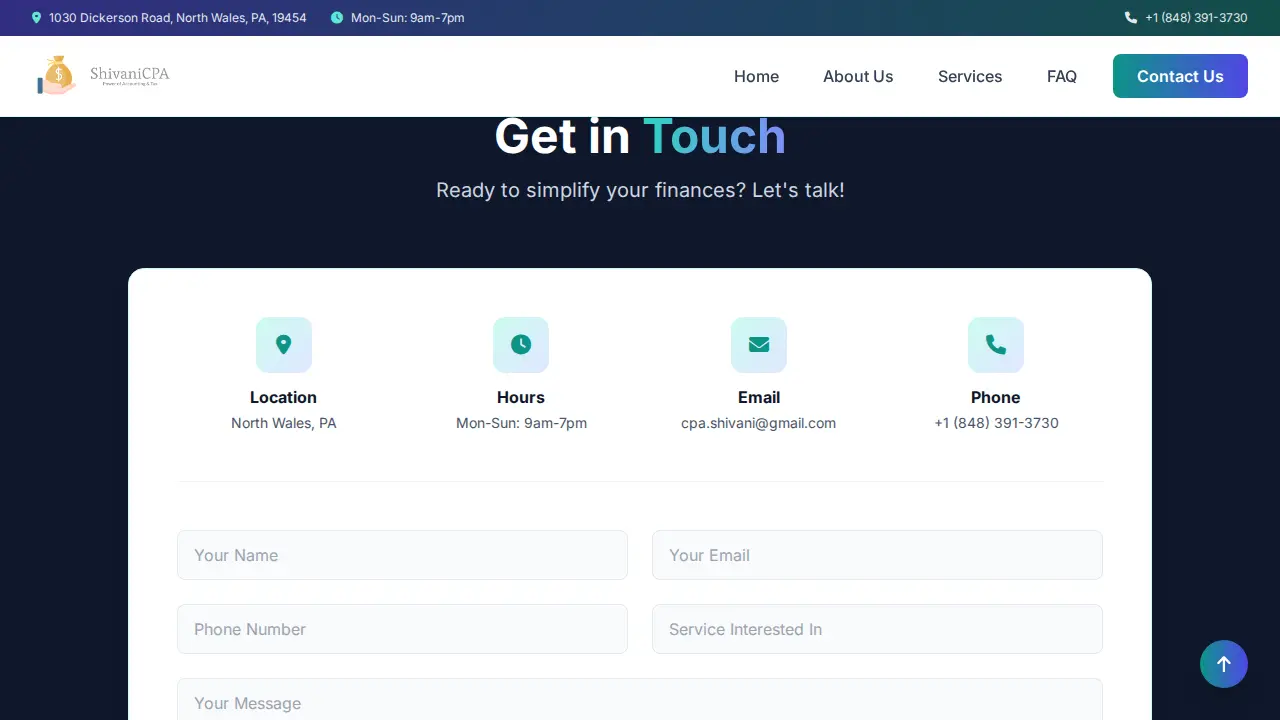
Task: Click the ShivaniCPA money bag logo
Action: click(104, 76)
